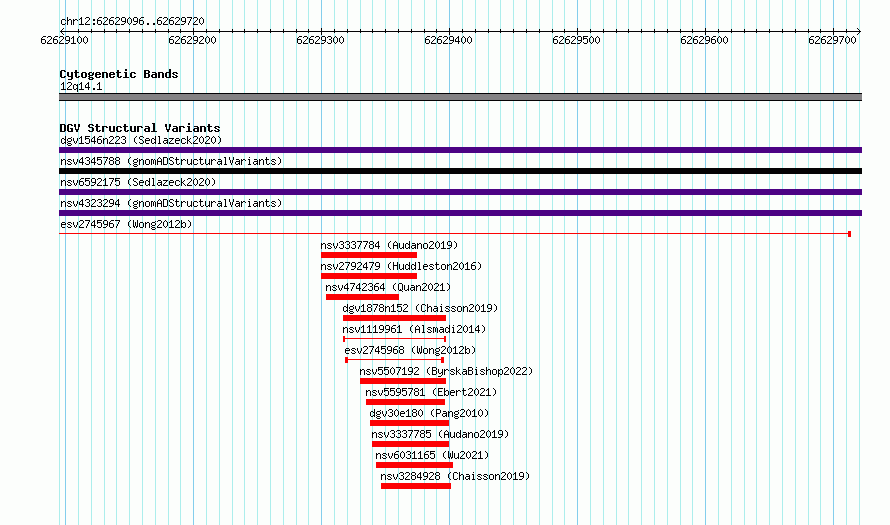Click ruler position 62629600
This screenshot has height=525, width=890.
[704, 40]
